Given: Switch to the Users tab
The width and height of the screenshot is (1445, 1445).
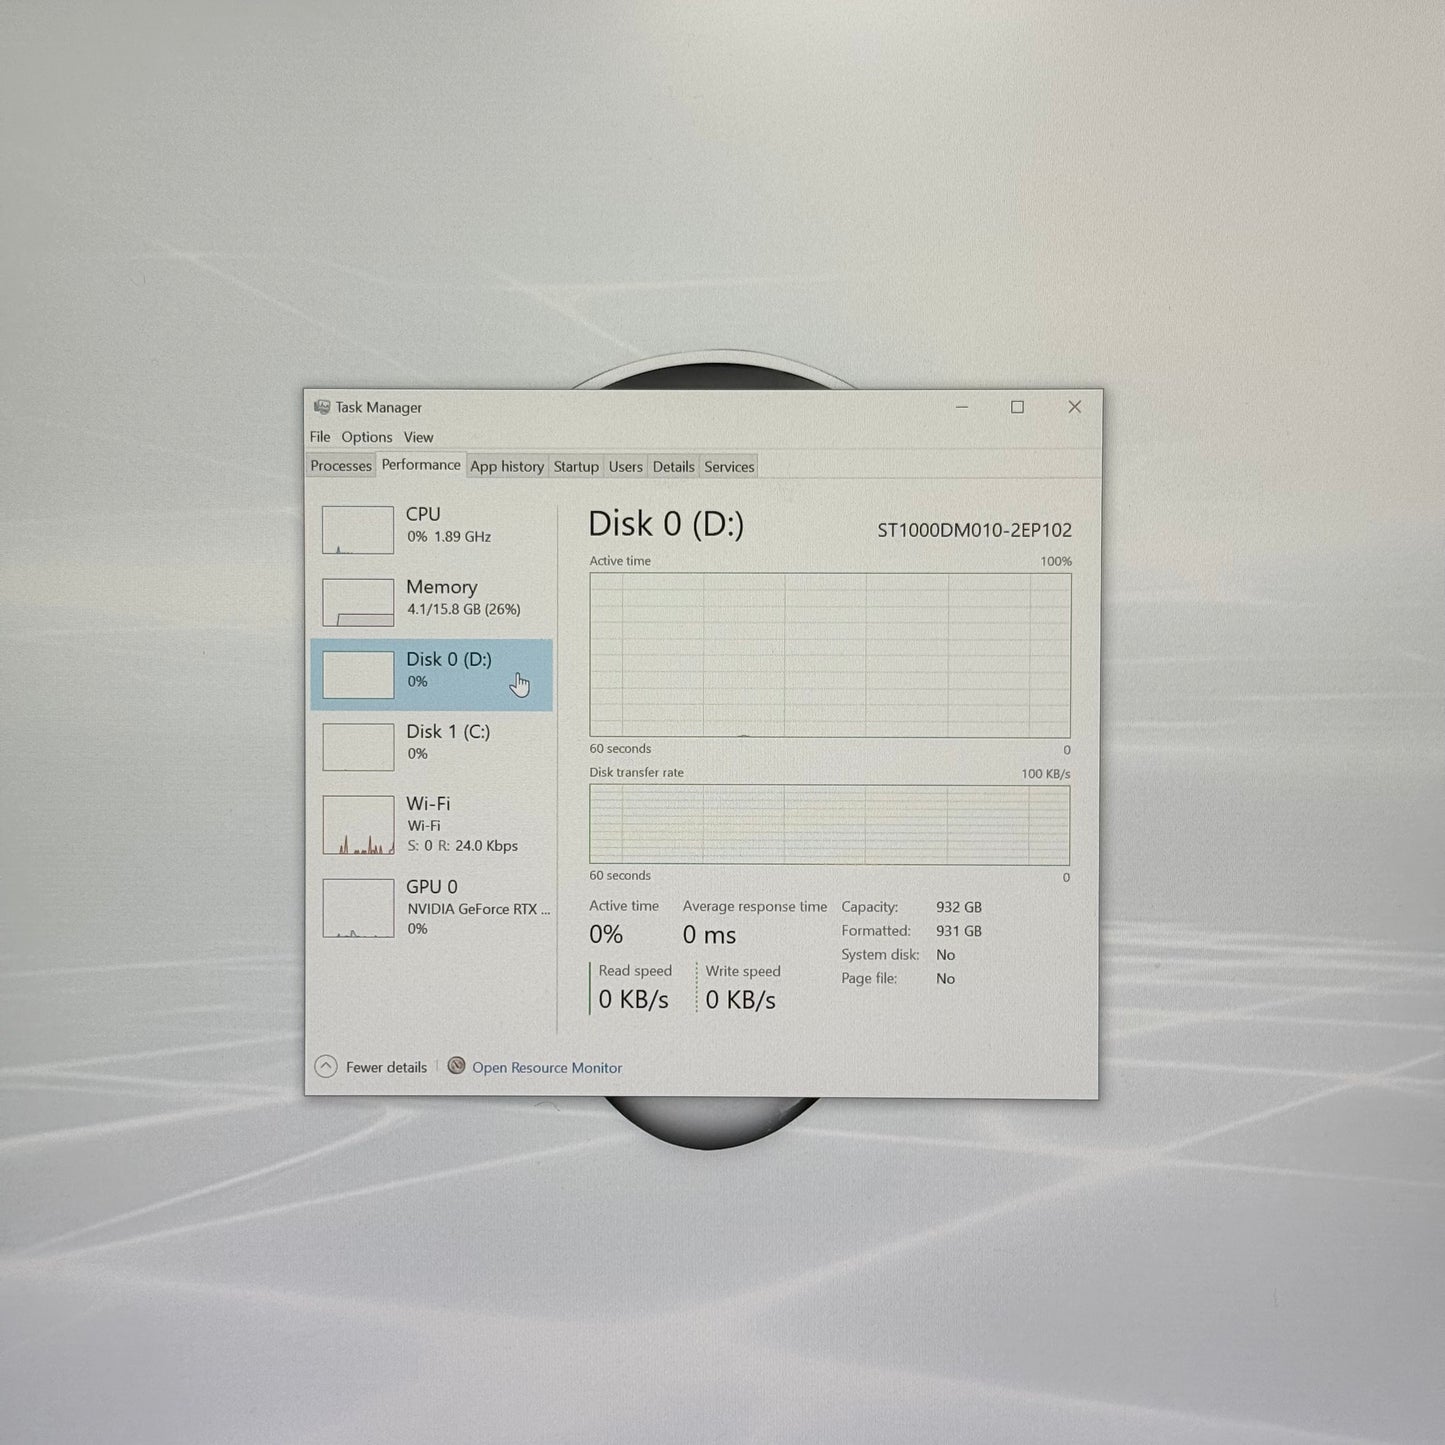Looking at the screenshot, I should pyautogui.click(x=626, y=466).
